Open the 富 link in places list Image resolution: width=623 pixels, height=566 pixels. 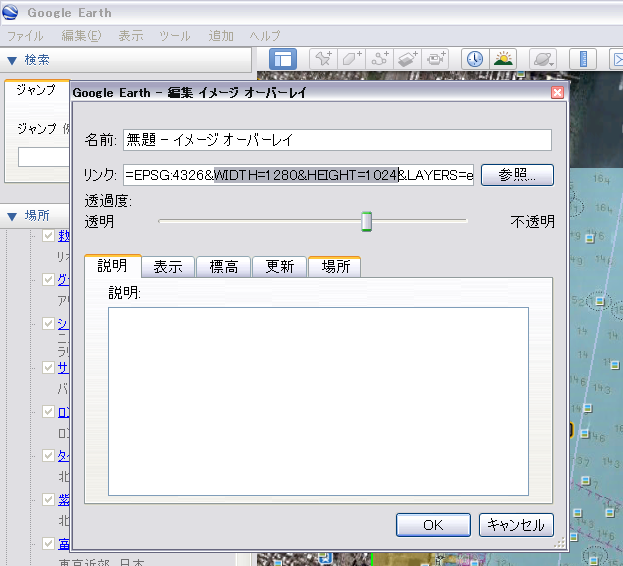64,543
